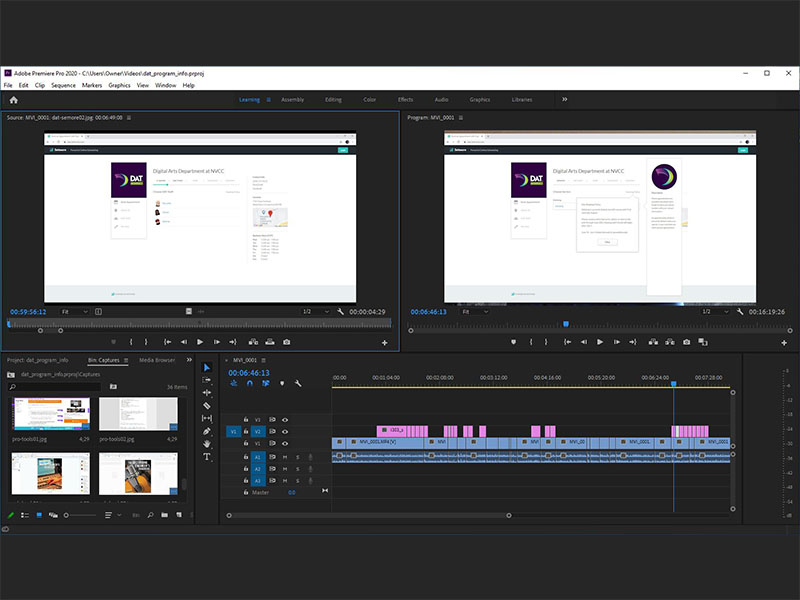Open Program panel hamburger menu
Image resolution: width=800 pixels, height=600 pixels.
pyautogui.click(x=461, y=118)
